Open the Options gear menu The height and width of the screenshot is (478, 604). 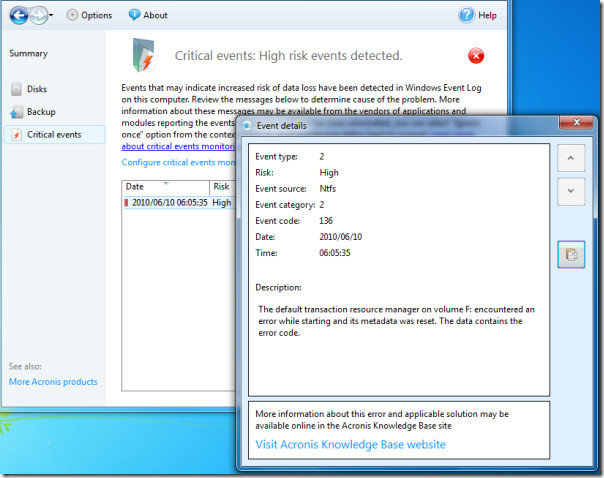pyautogui.click(x=89, y=15)
